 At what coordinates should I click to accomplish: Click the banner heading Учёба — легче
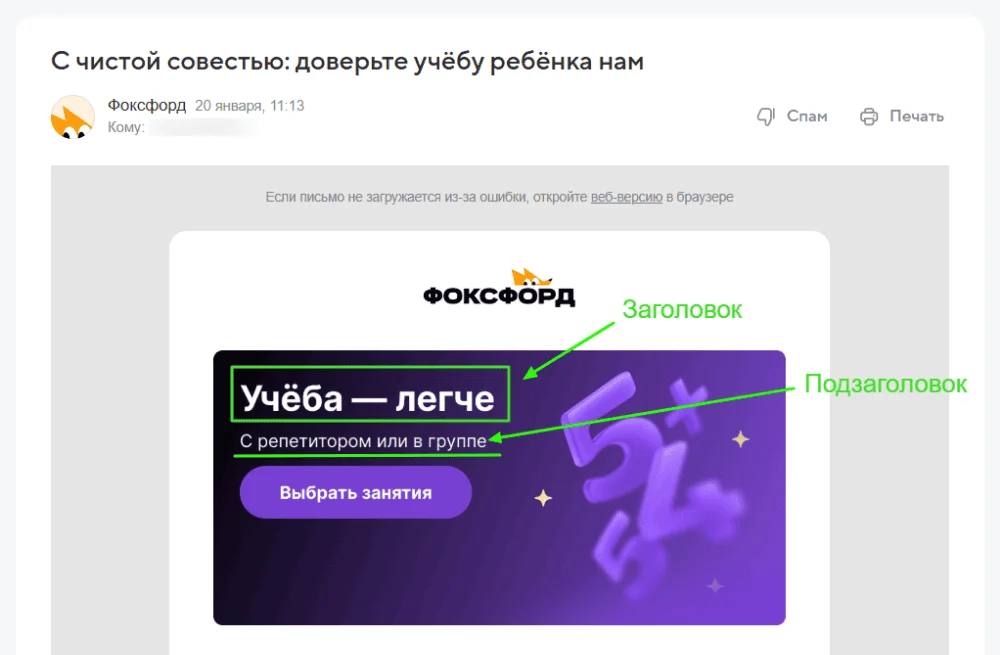point(368,399)
